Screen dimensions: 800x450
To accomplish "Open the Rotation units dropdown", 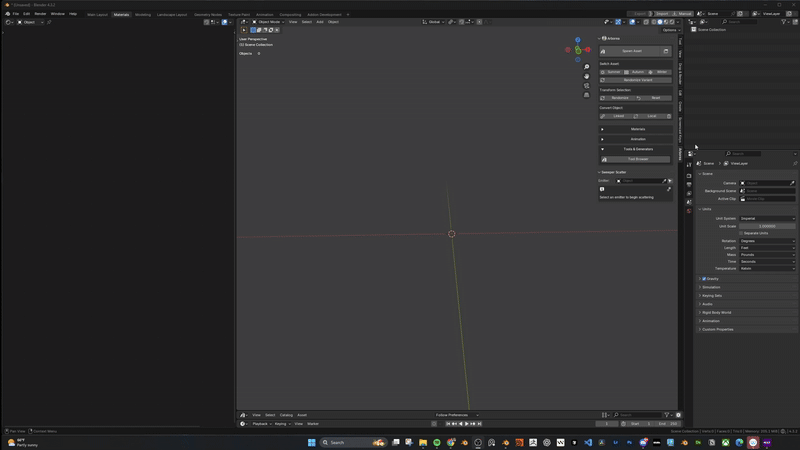I will click(x=767, y=241).
